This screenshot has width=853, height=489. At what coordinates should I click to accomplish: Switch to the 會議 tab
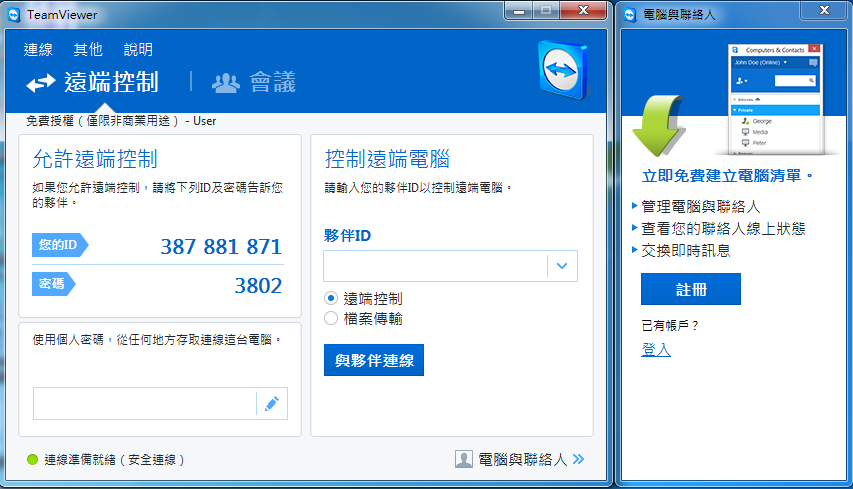273,82
